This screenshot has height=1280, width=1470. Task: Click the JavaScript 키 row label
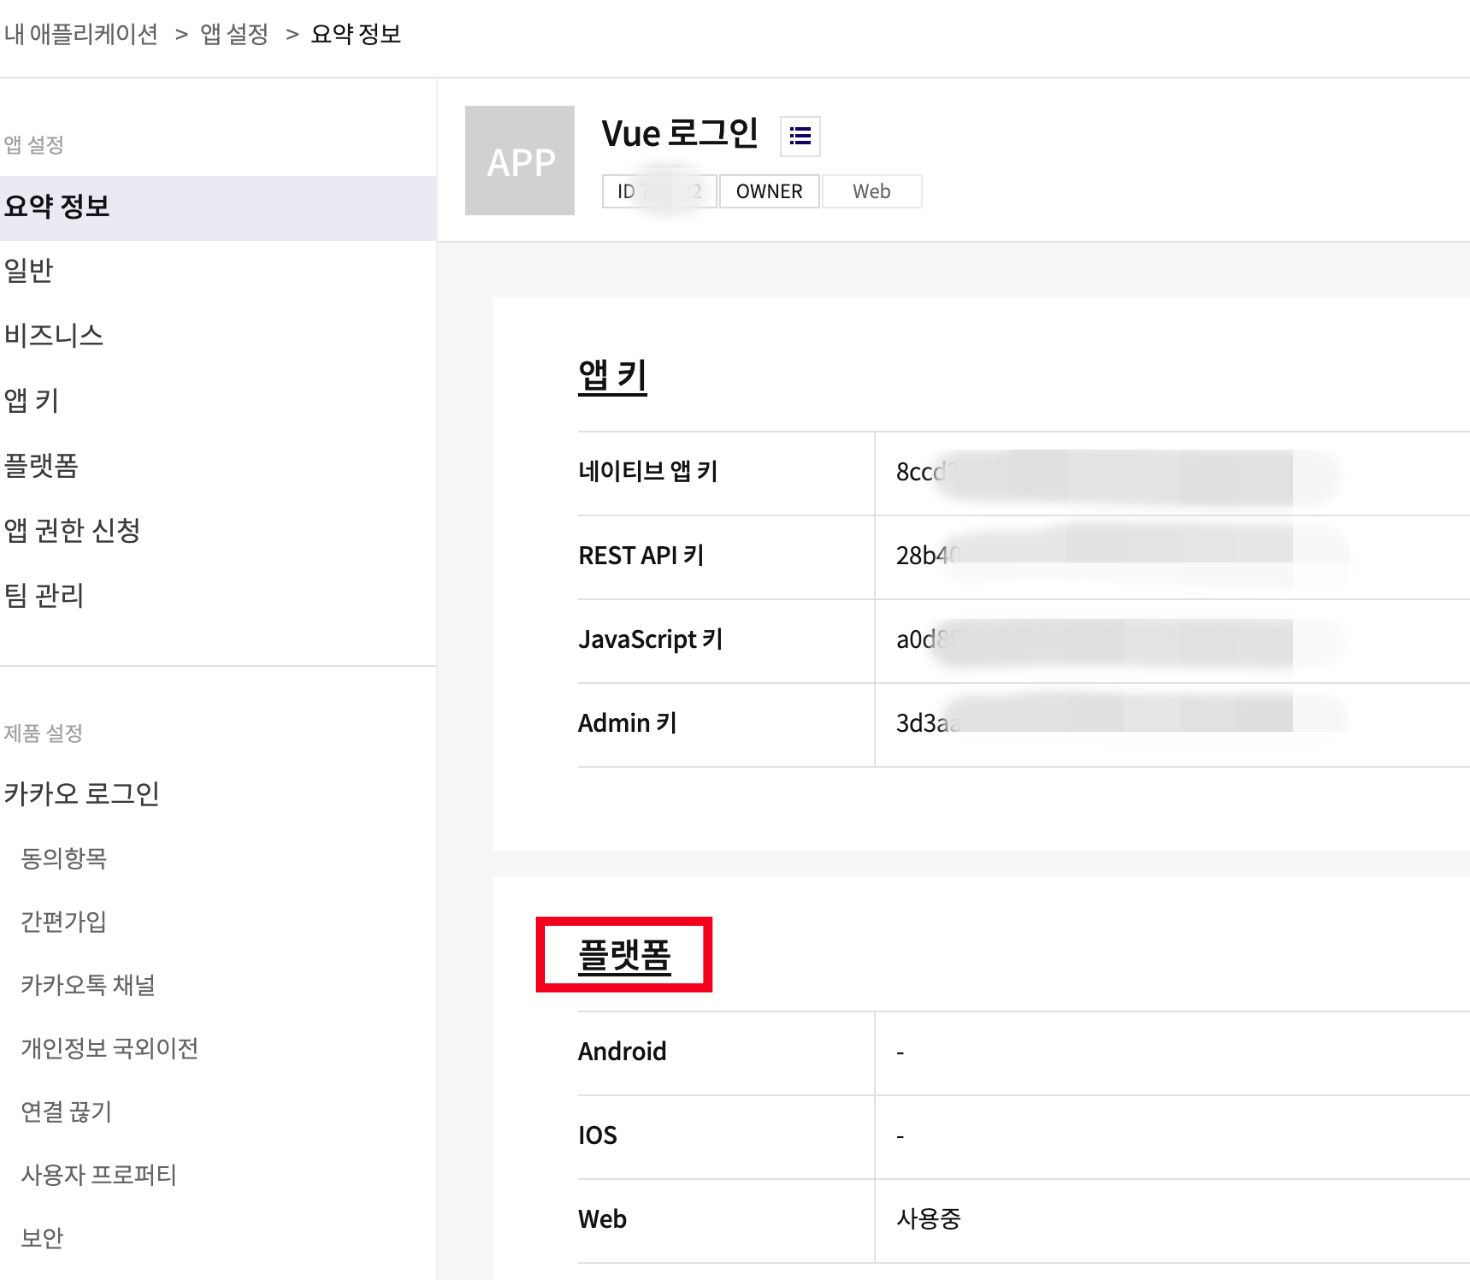(650, 639)
